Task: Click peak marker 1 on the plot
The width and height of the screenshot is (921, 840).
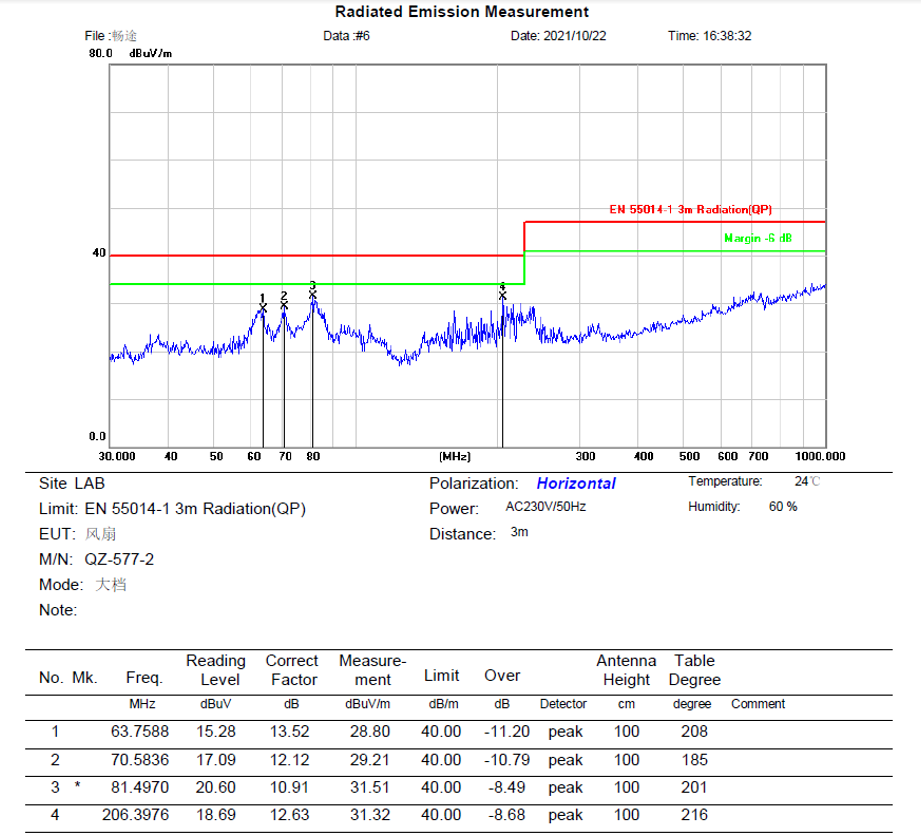Action: [x=263, y=308]
